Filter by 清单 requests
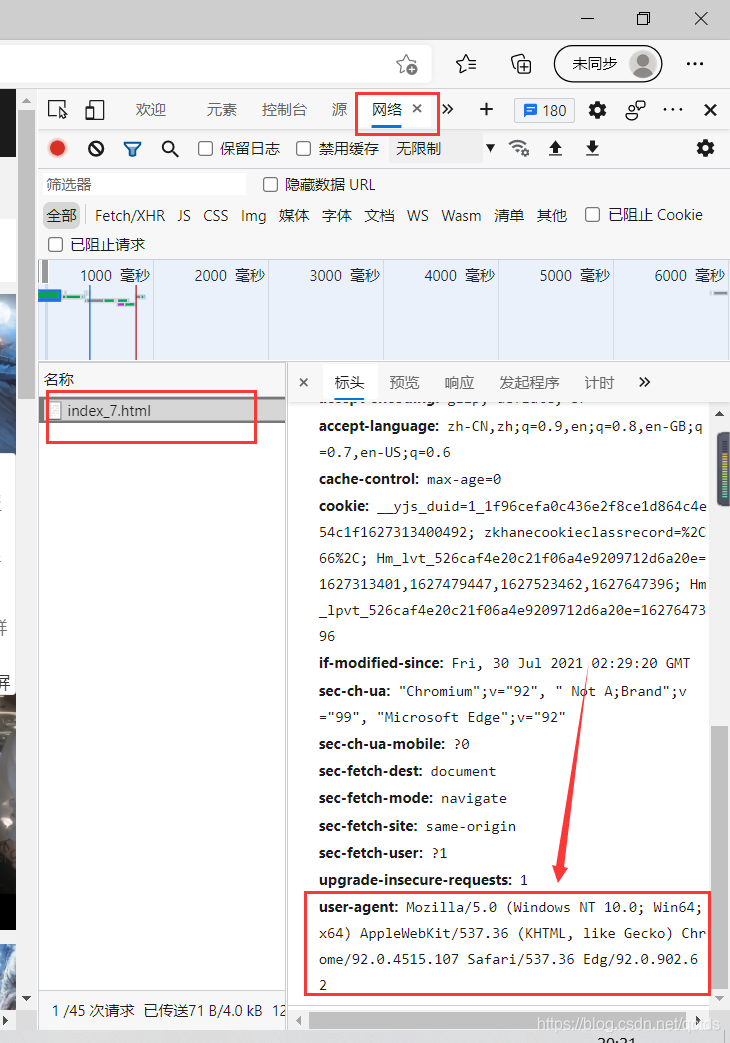 [509, 216]
